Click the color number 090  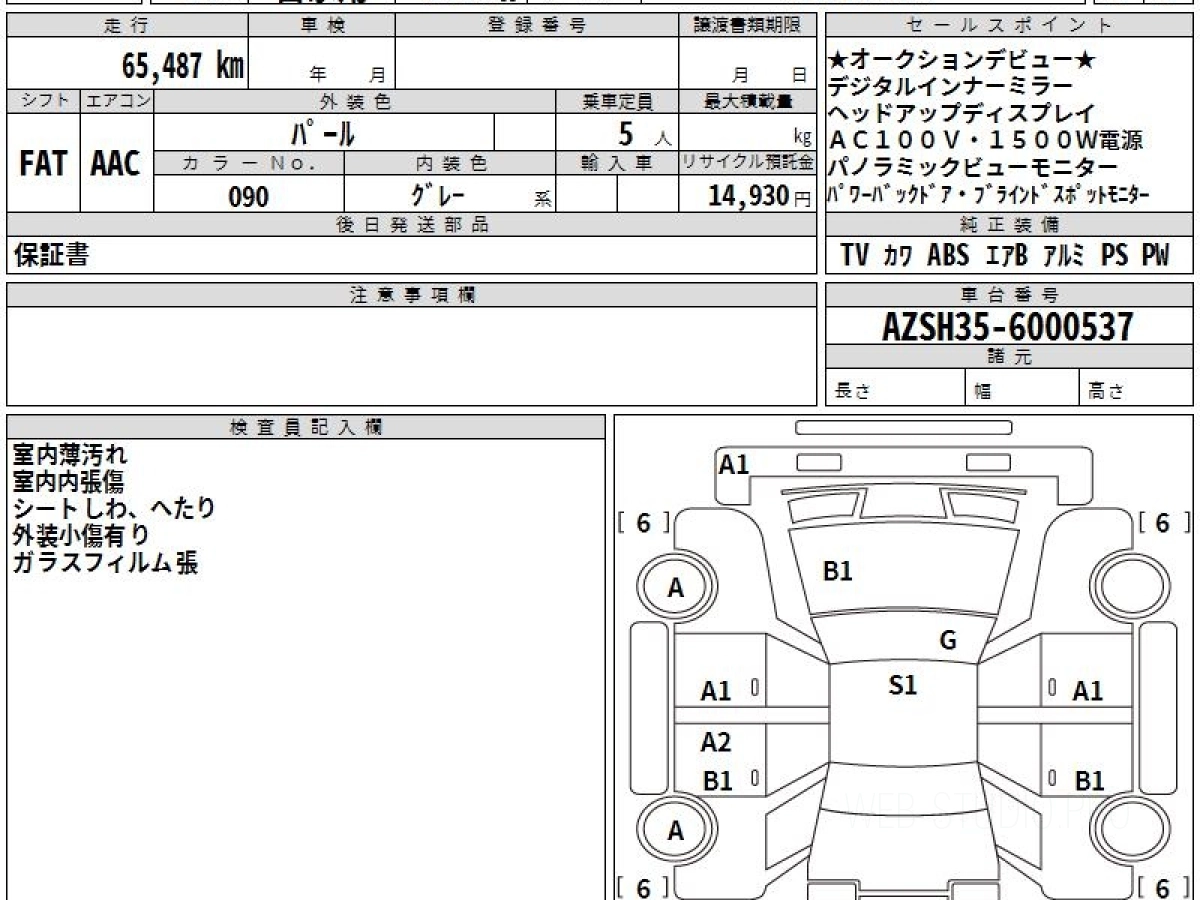[249, 197]
